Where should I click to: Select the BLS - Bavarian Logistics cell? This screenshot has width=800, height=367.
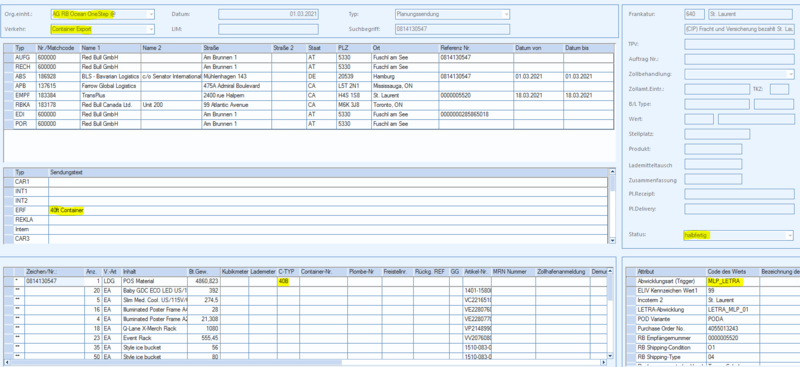pos(110,76)
